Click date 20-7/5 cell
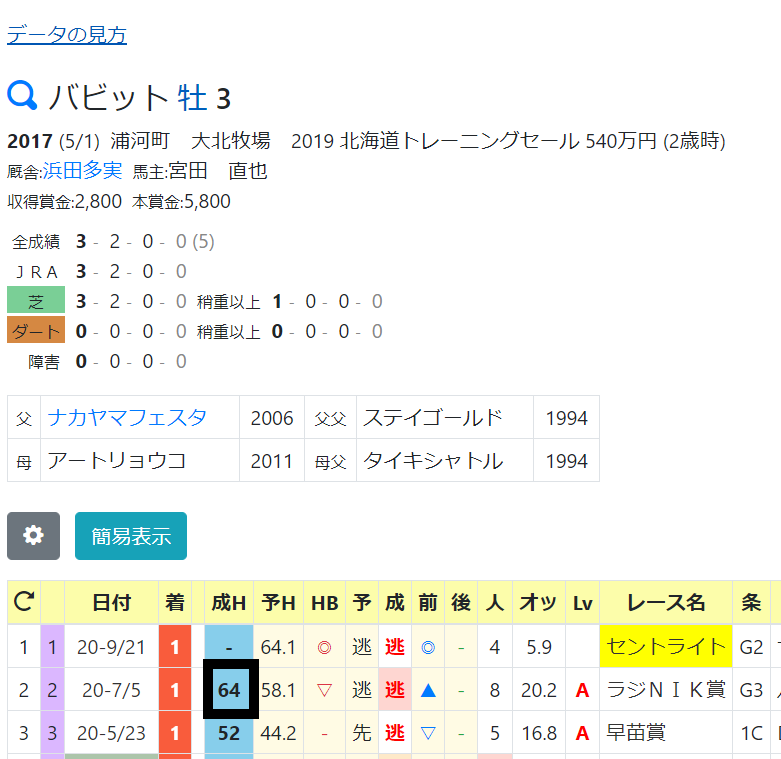The width and height of the screenshot is (781, 759). [112, 690]
